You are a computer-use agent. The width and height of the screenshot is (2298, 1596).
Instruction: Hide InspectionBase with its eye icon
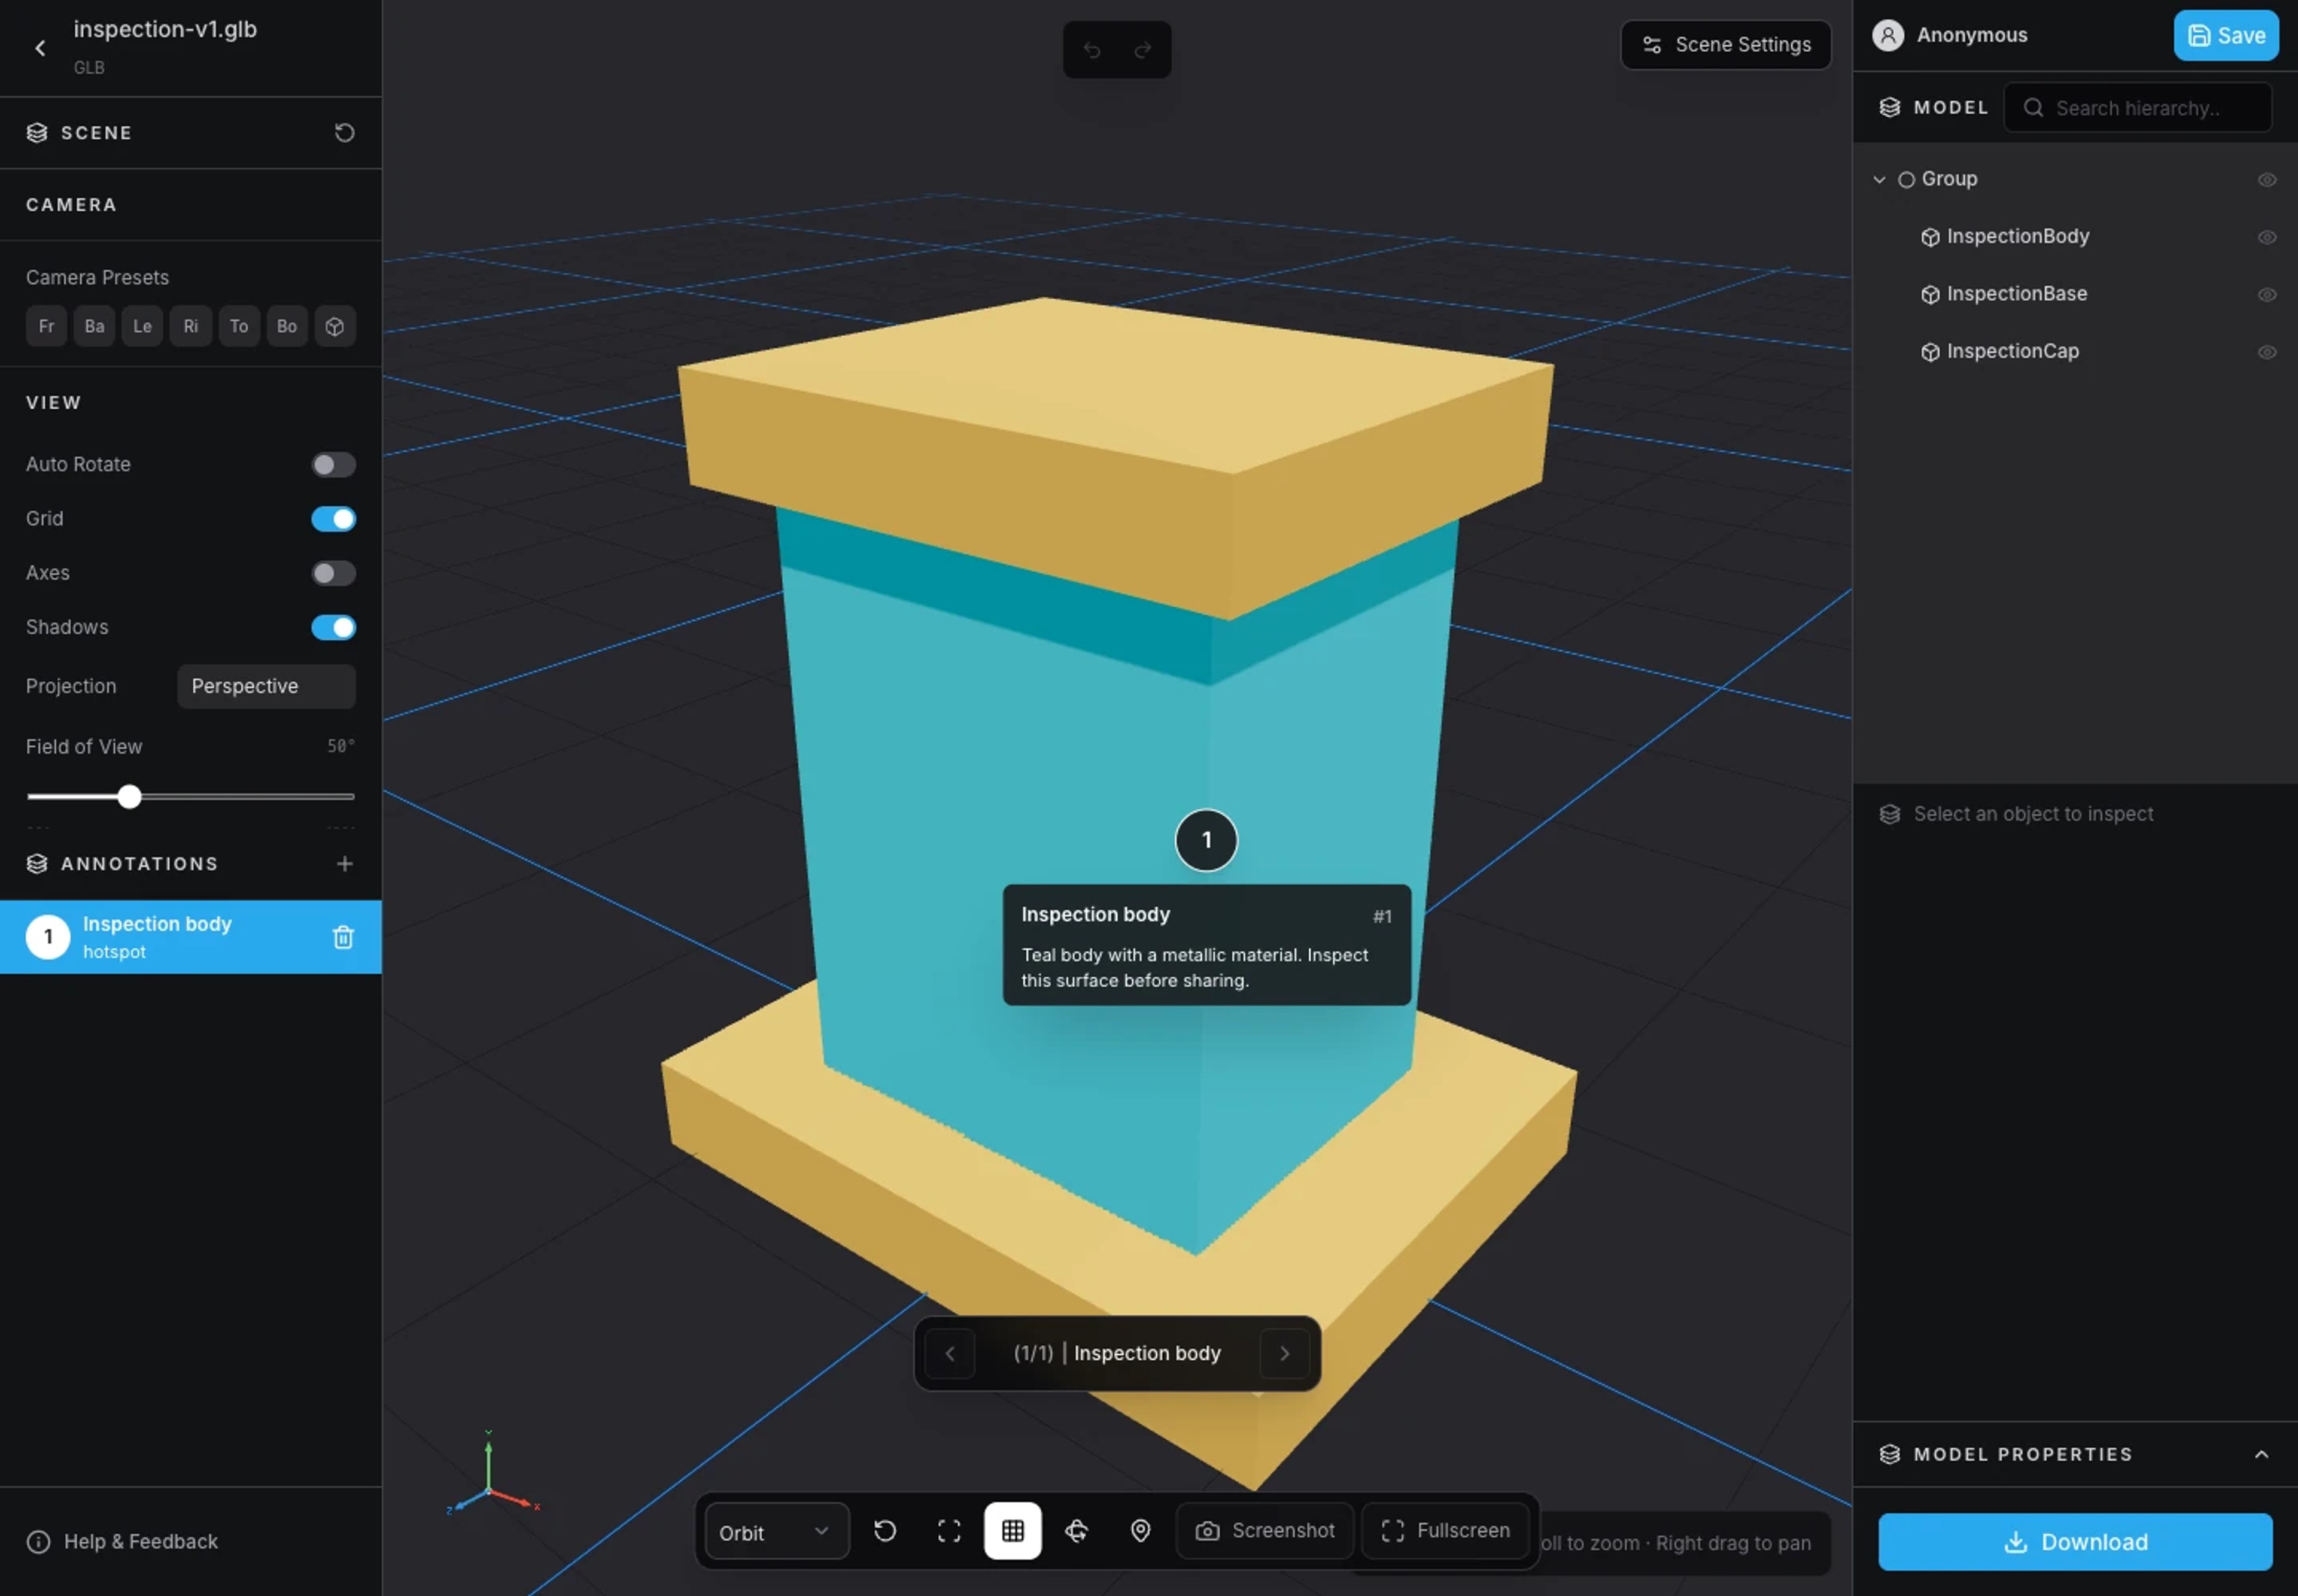tap(2267, 294)
